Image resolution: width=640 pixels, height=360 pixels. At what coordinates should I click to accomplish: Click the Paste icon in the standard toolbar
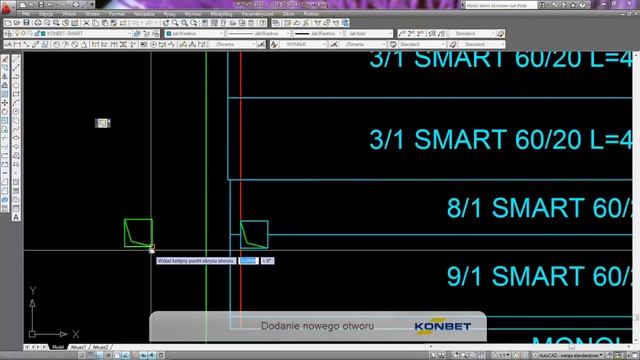104,23
